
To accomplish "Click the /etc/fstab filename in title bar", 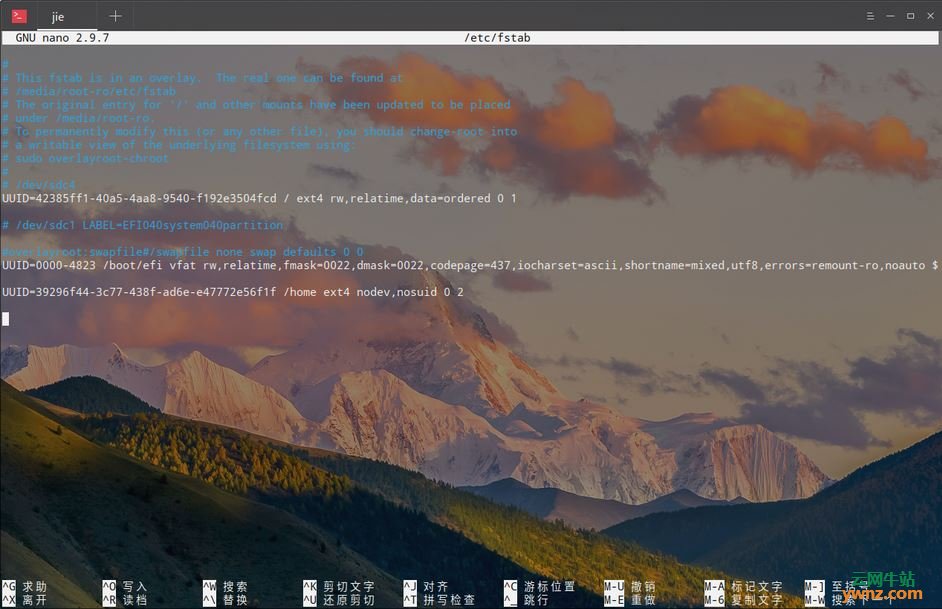I will point(497,38).
